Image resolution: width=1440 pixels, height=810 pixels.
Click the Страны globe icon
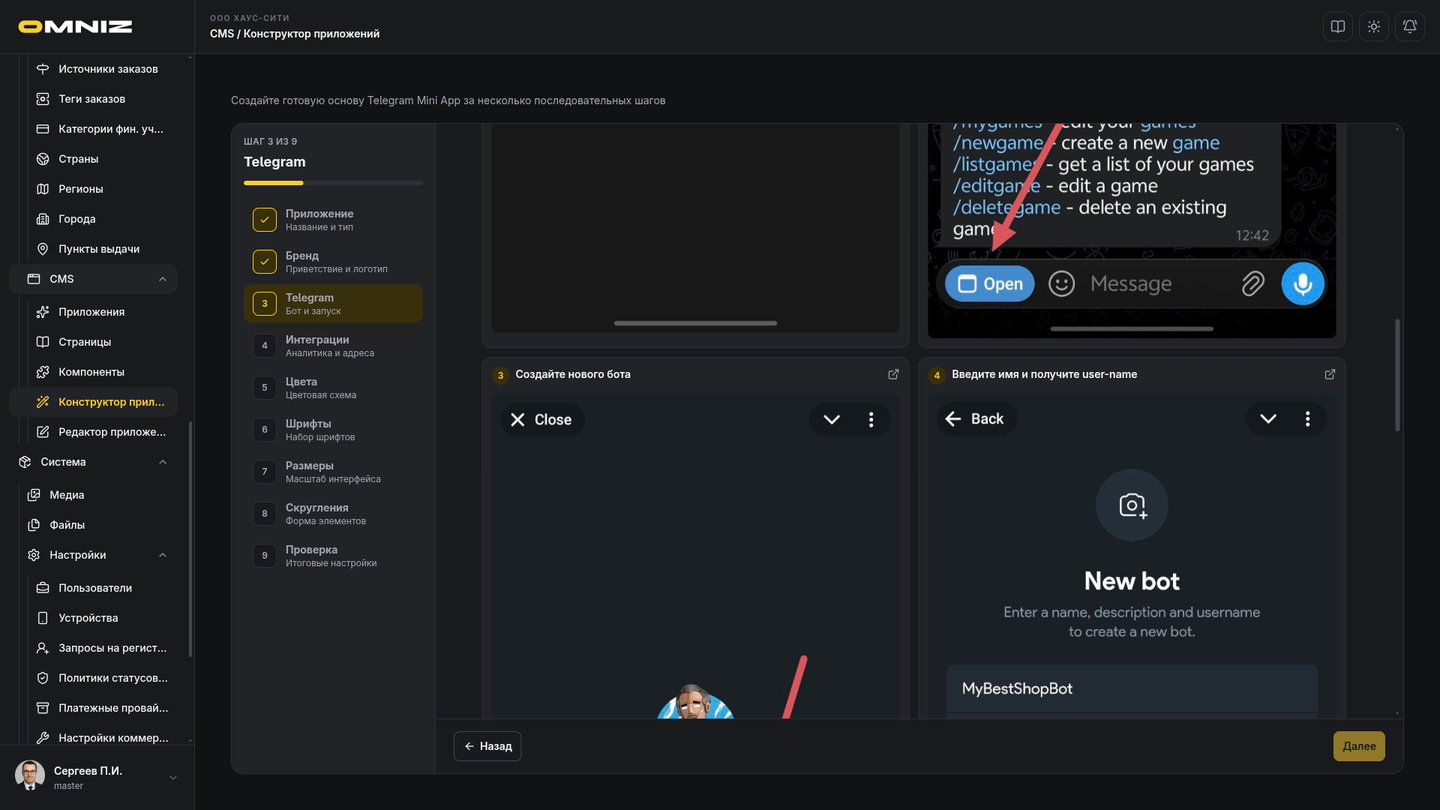43,159
